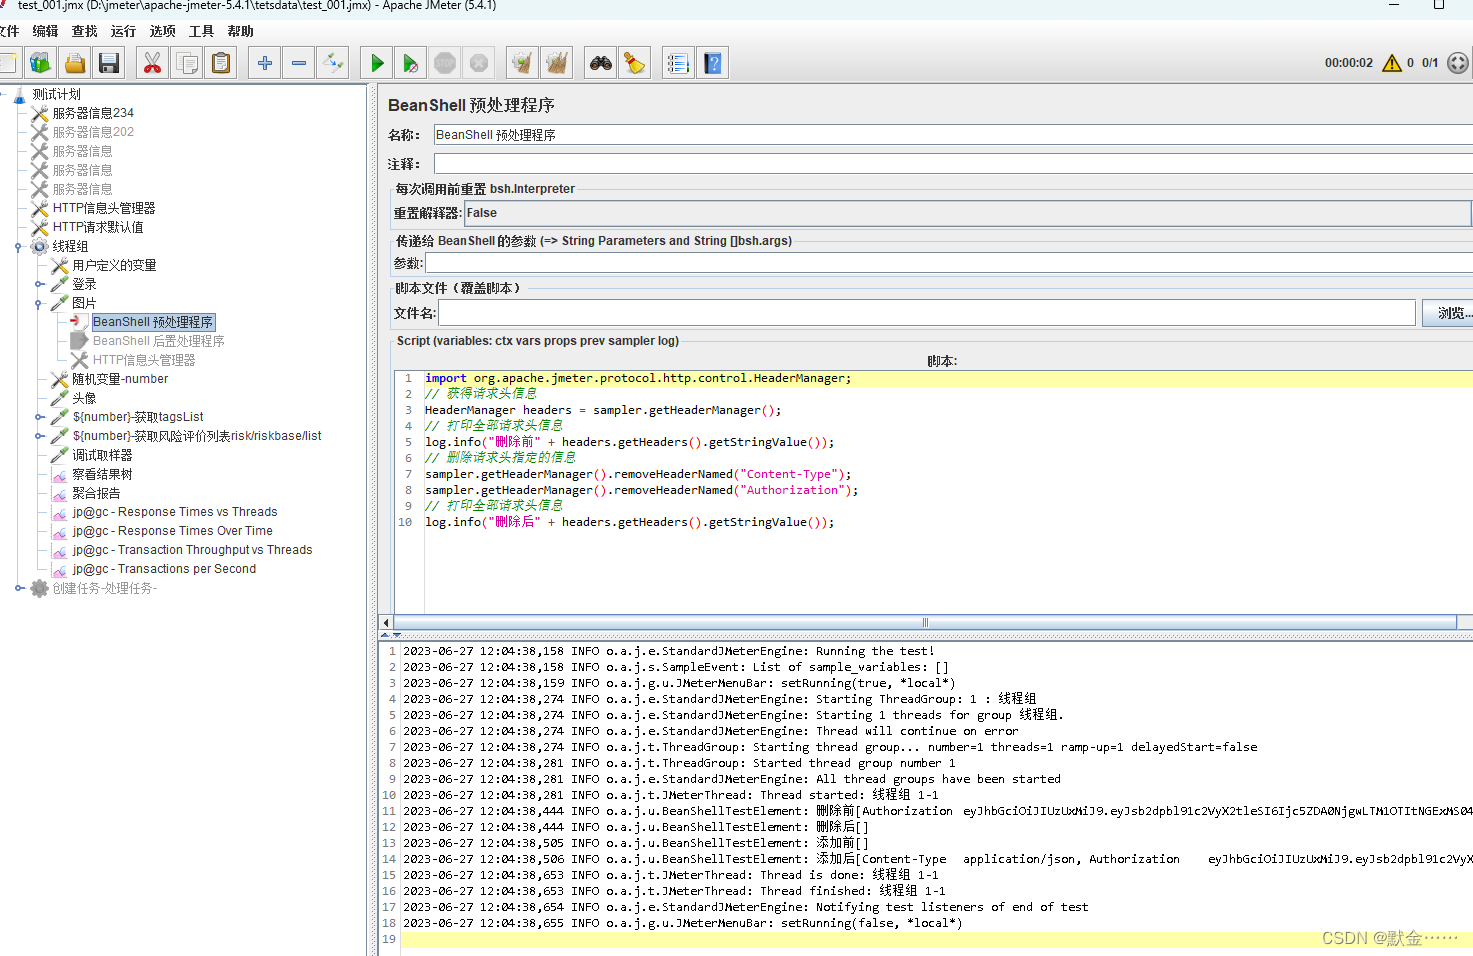
Task: Select BeanShell 后置处理程序 in the tree
Action: pos(158,341)
